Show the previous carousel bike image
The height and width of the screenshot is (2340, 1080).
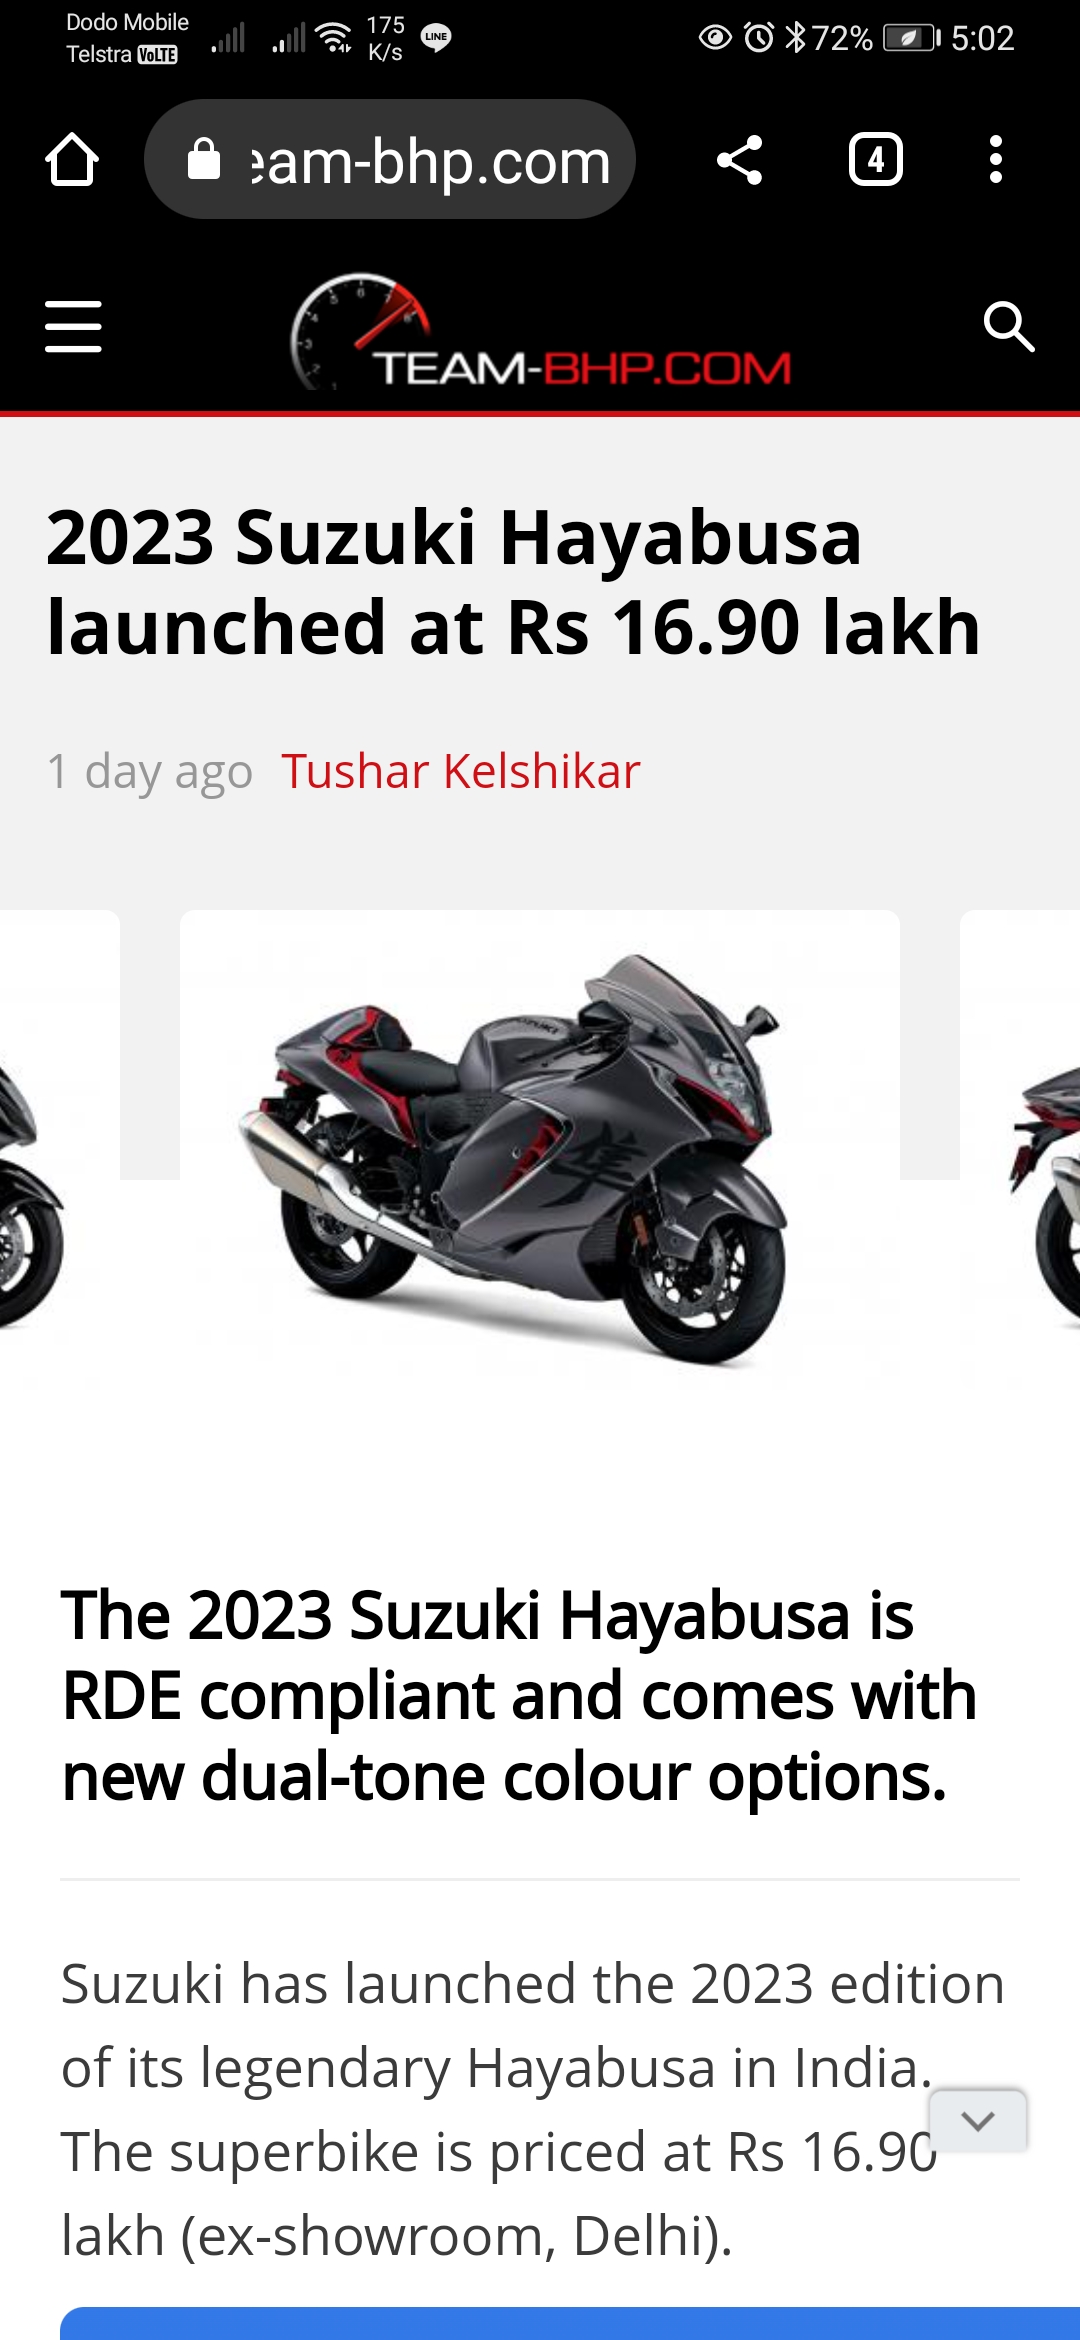tap(50, 1150)
